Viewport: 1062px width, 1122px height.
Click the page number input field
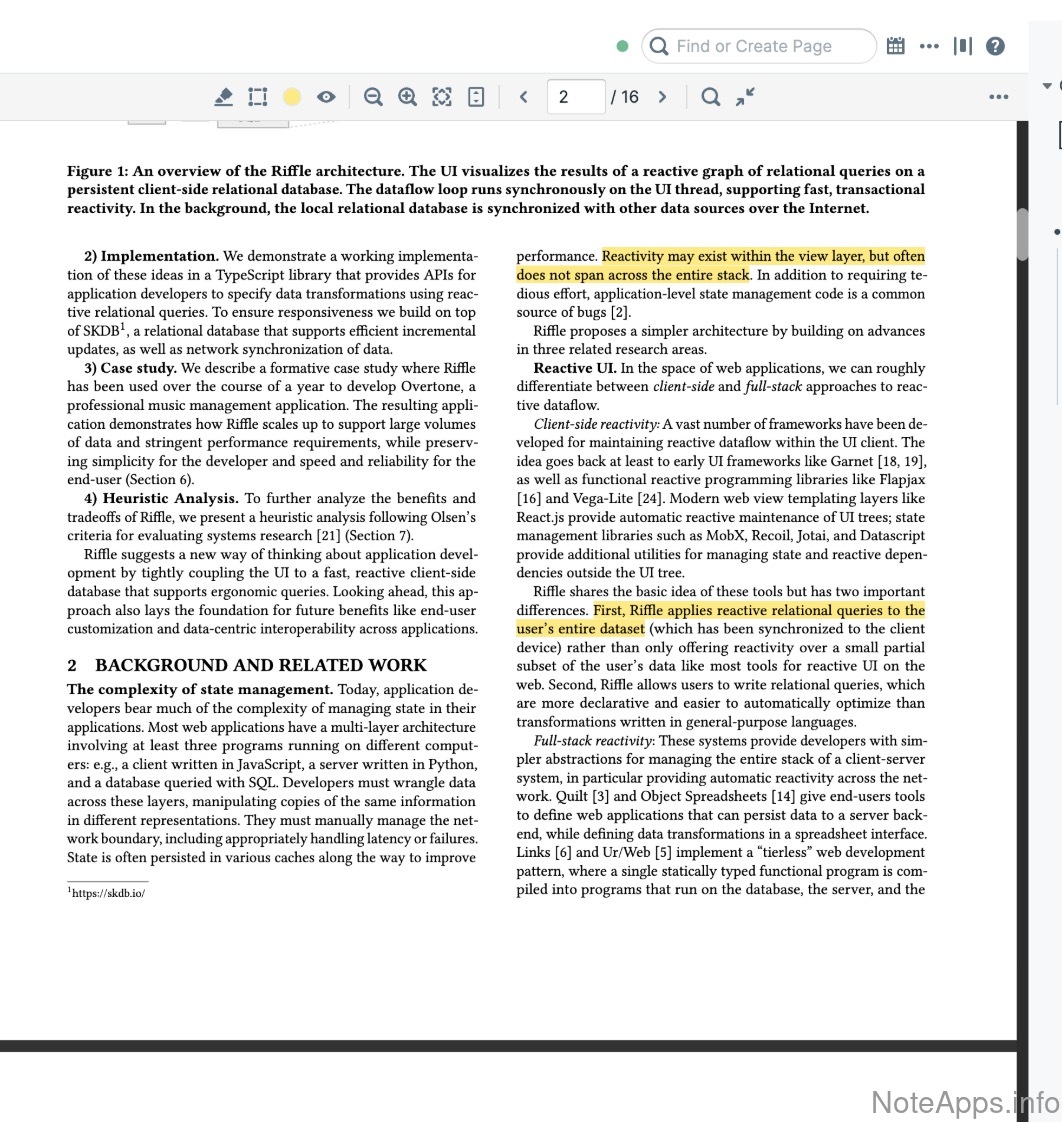point(575,97)
